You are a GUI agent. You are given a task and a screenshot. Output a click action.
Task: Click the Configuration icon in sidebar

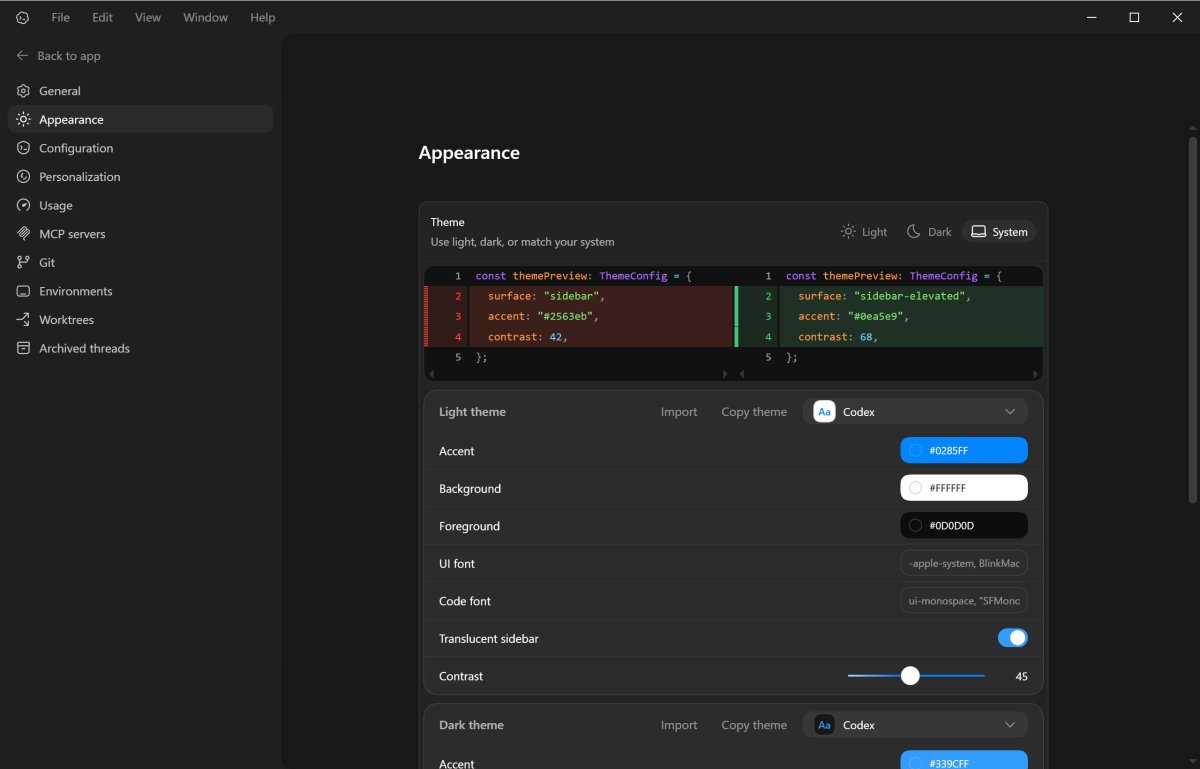[23, 148]
